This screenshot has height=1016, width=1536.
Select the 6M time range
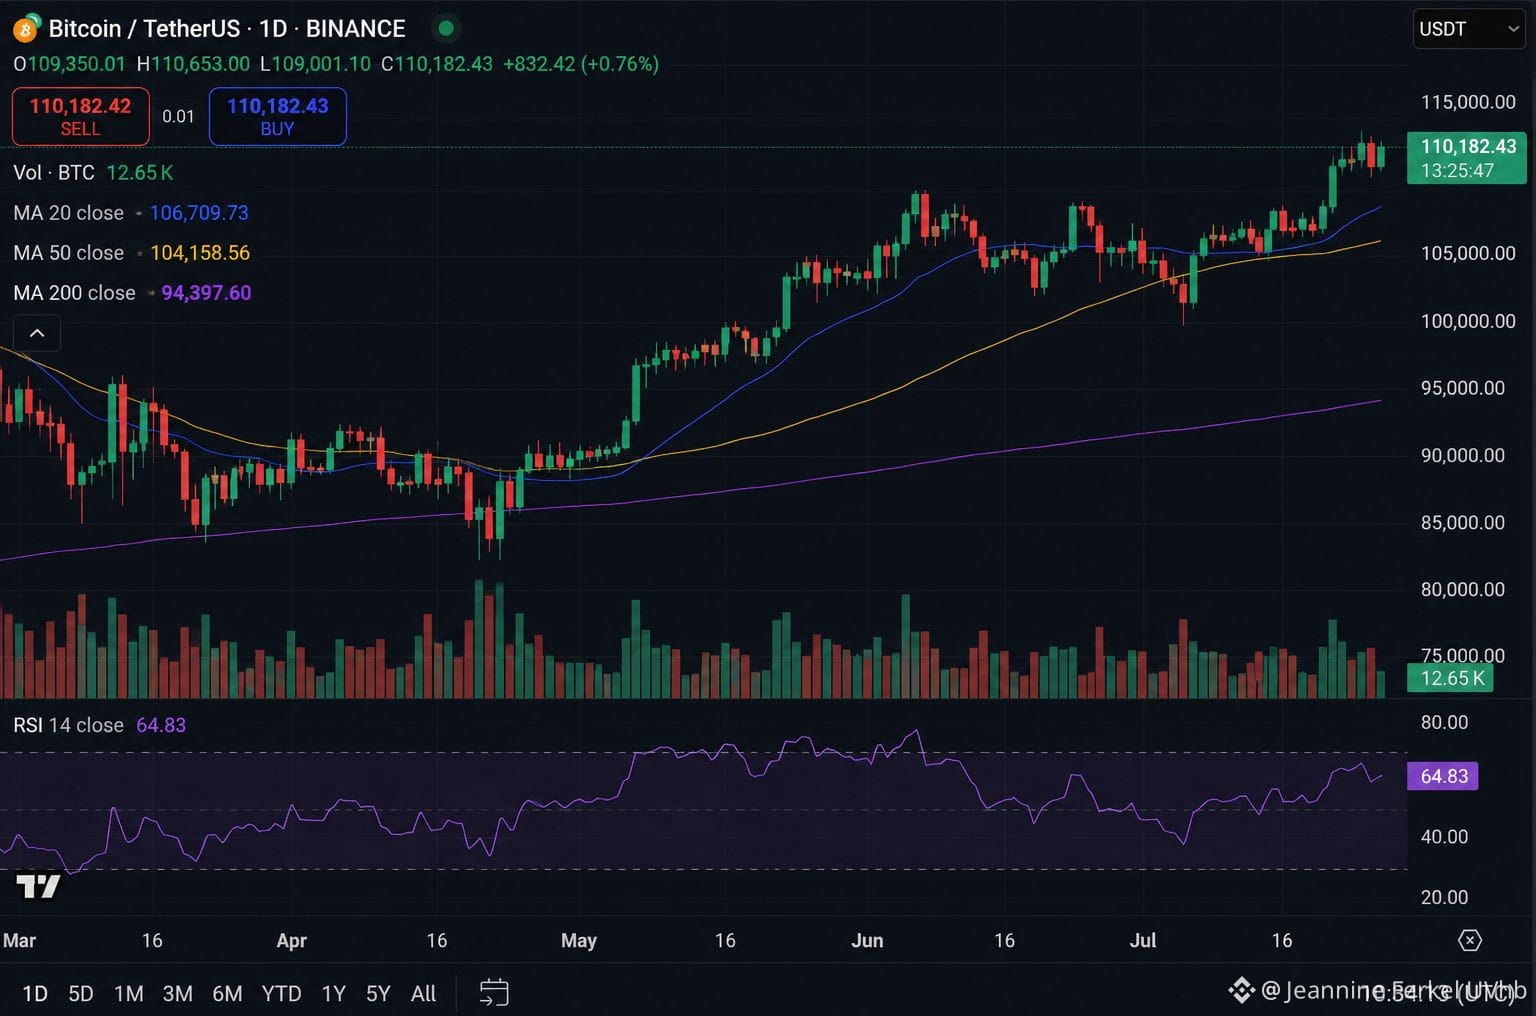pos(227,993)
